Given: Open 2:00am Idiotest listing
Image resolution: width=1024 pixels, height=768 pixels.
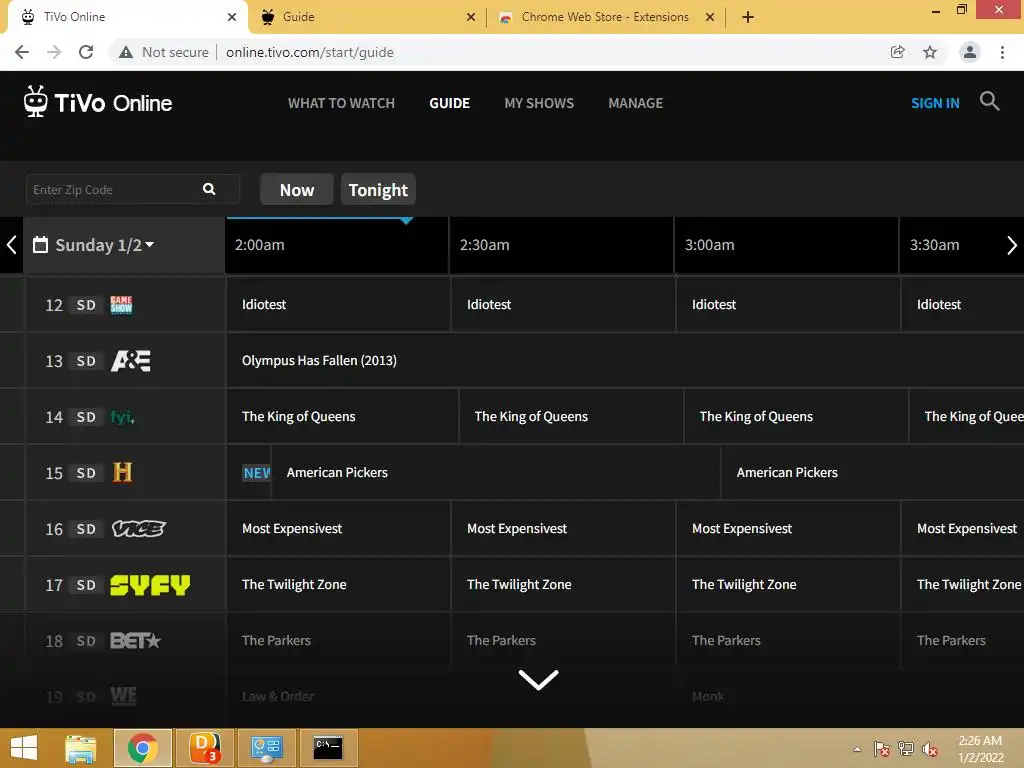Looking at the screenshot, I should [x=338, y=304].
